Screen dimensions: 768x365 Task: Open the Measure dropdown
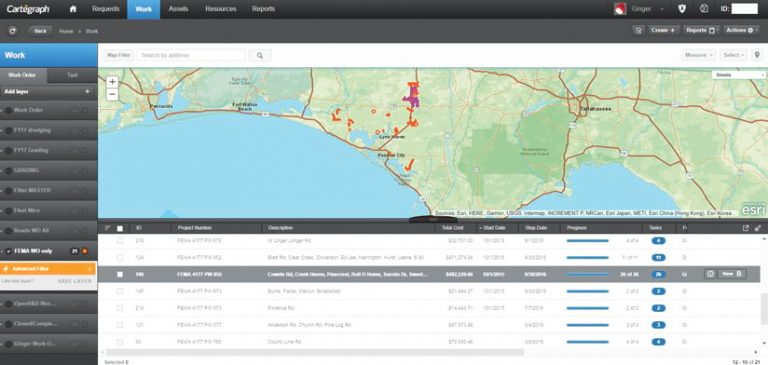pos(698,55)
